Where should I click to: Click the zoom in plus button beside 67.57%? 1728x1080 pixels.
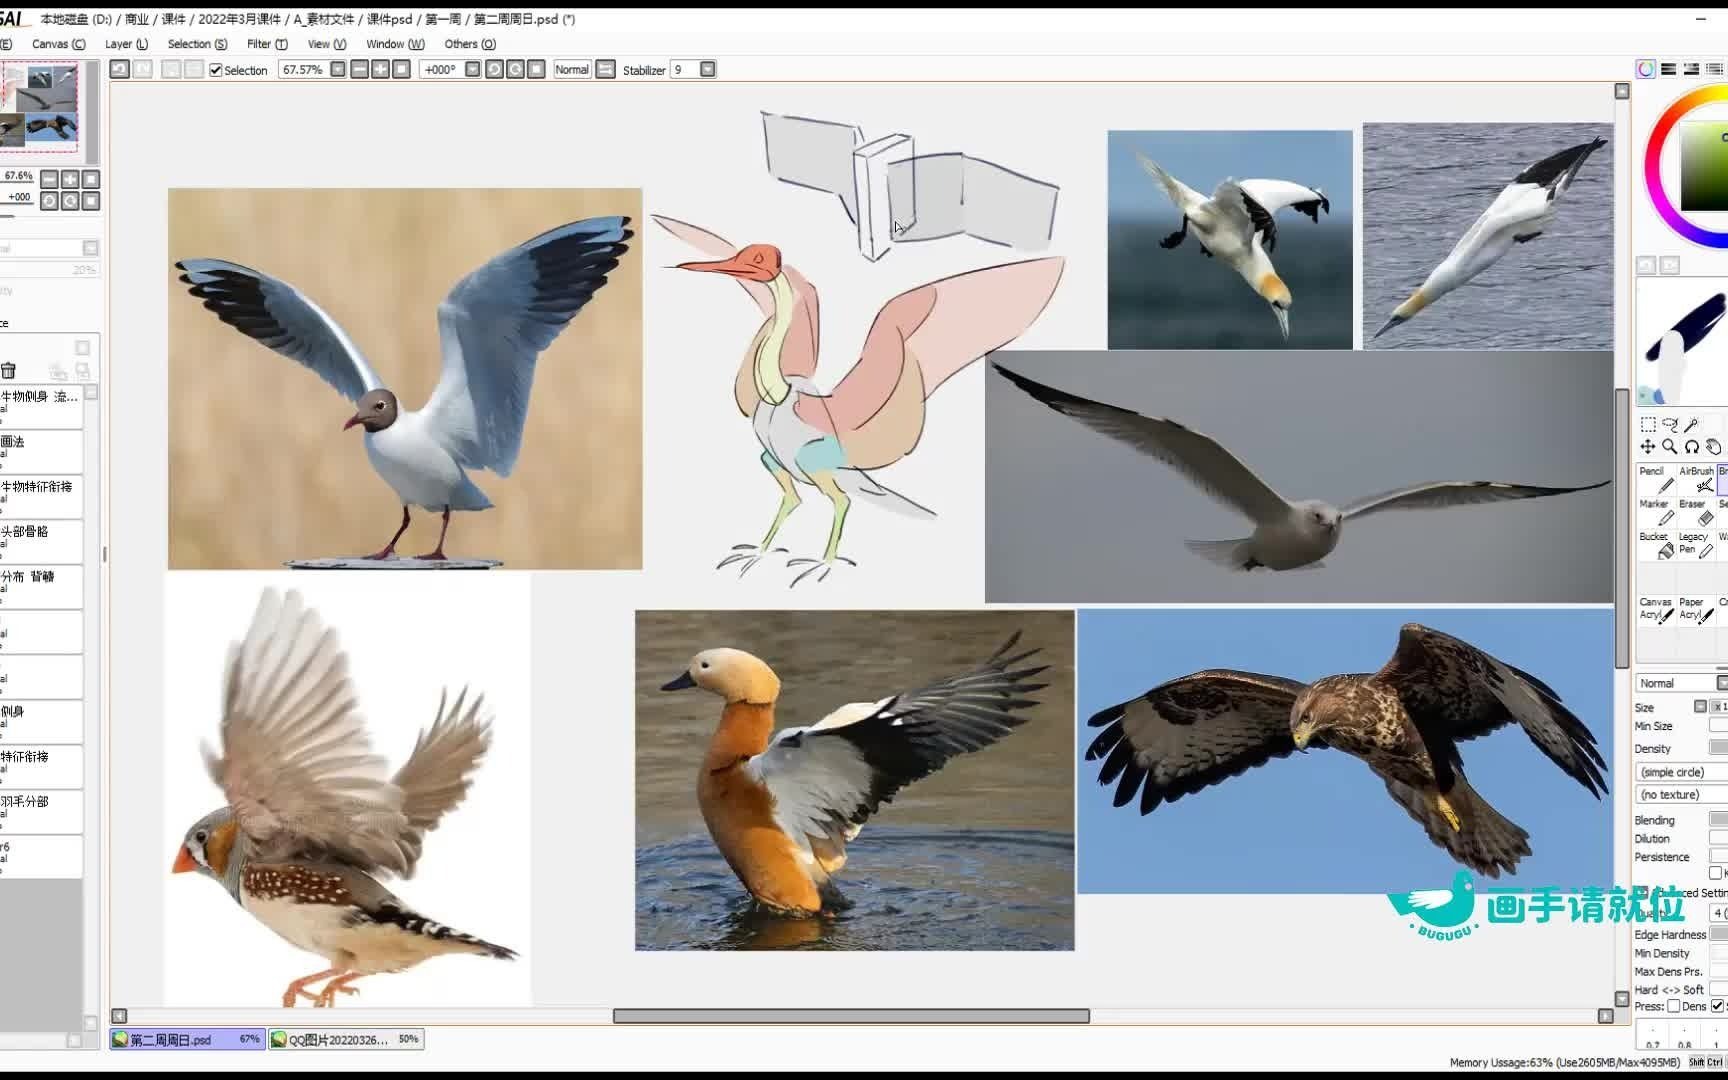(x=381, y=69)
